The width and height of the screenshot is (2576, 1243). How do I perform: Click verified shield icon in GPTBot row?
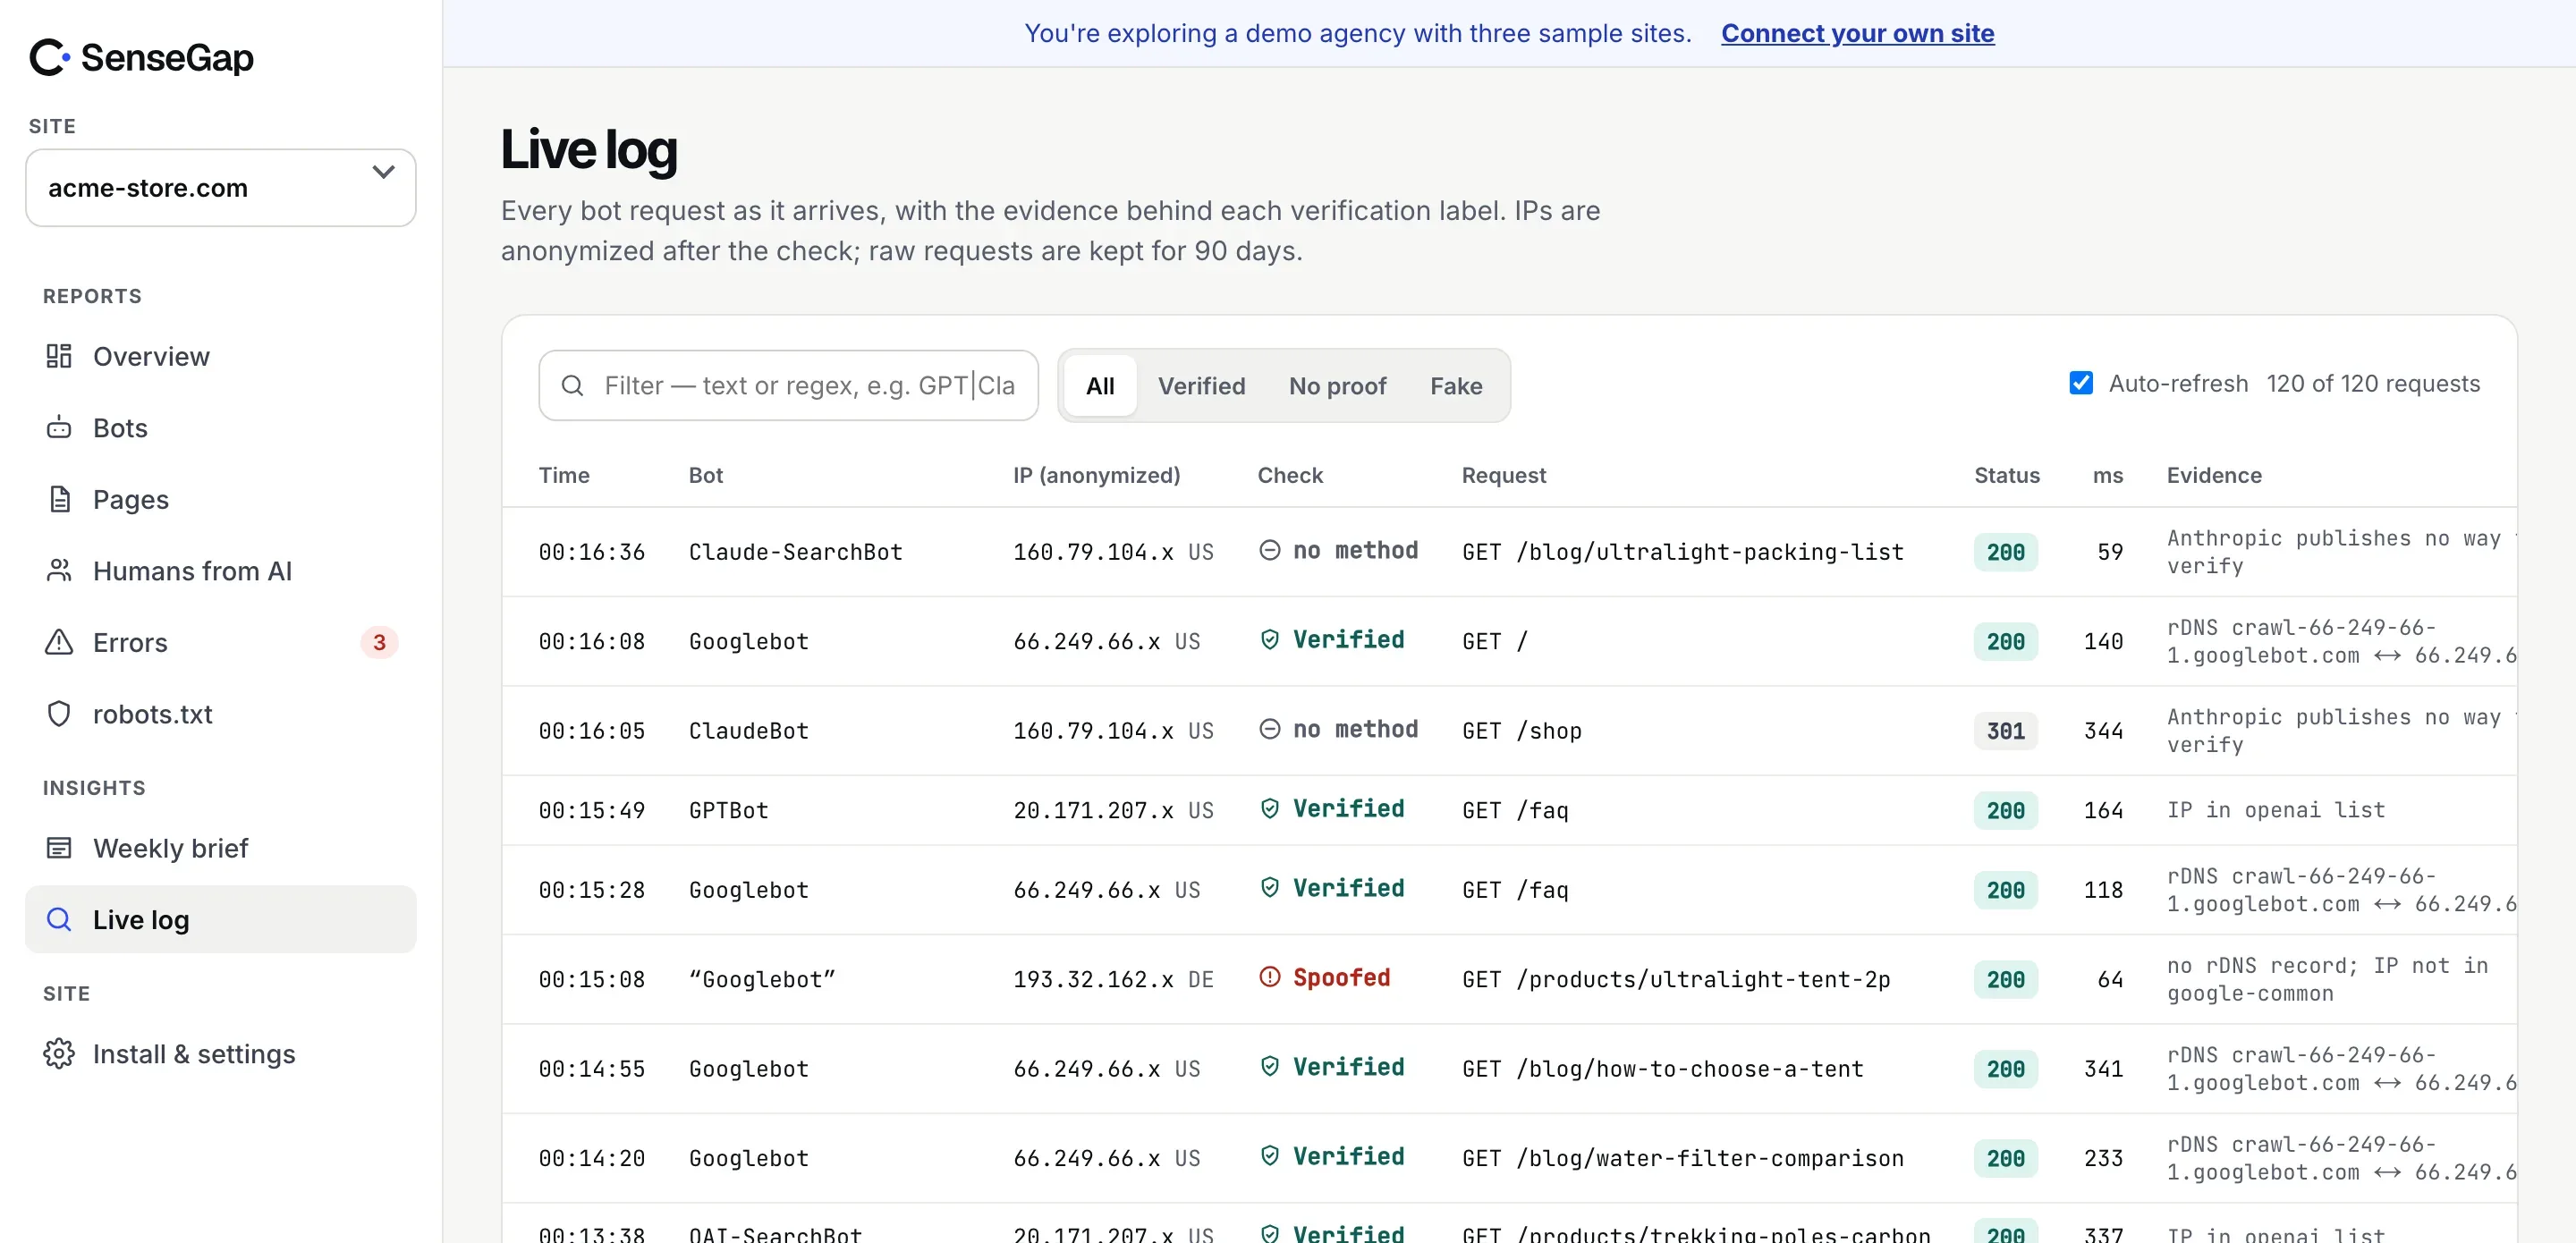click(x=1269, y=809)
